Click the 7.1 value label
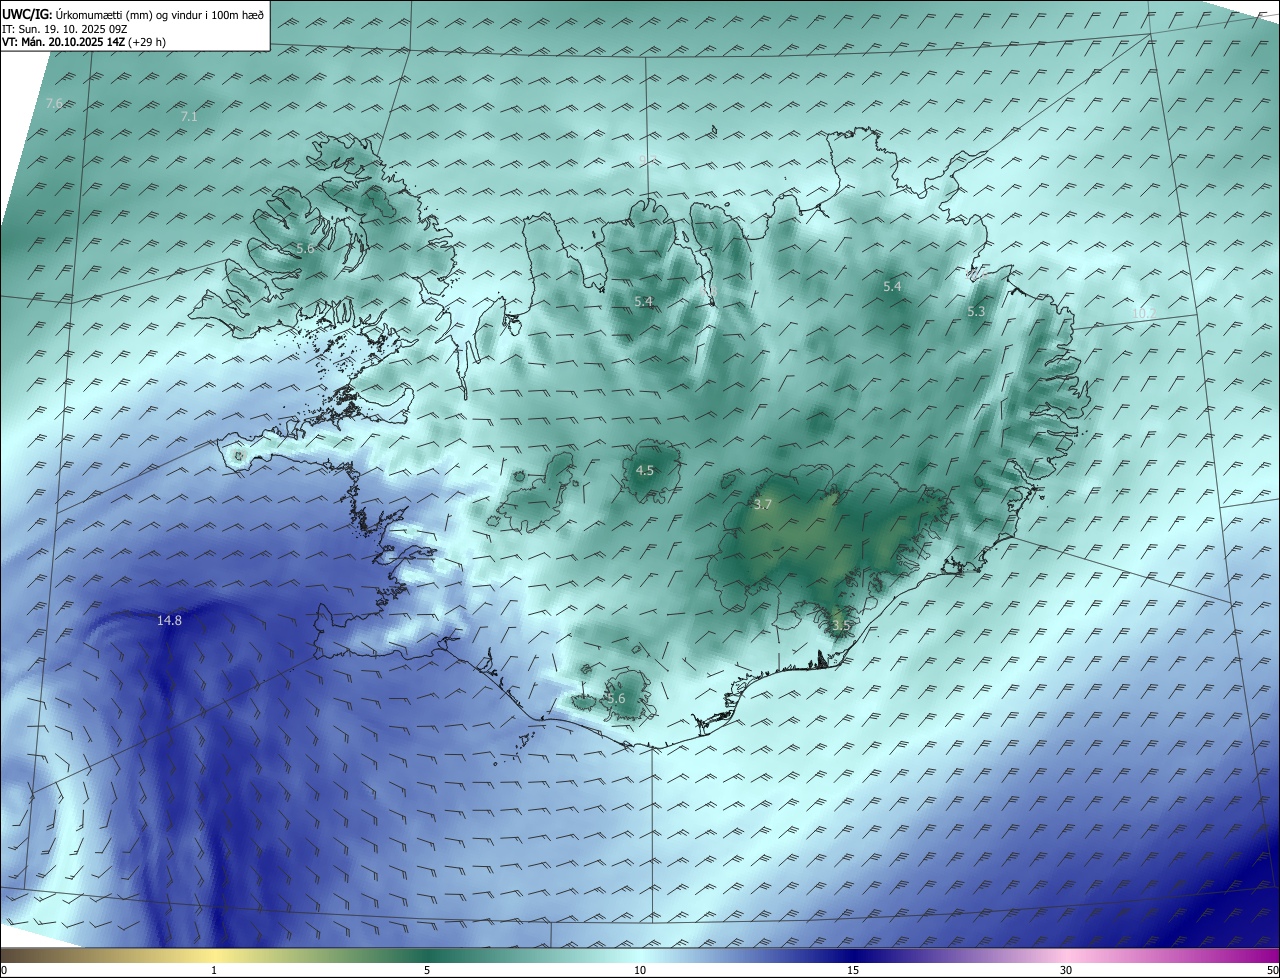The height and width of the screenshot is (978, 1280). coord(189,117)
